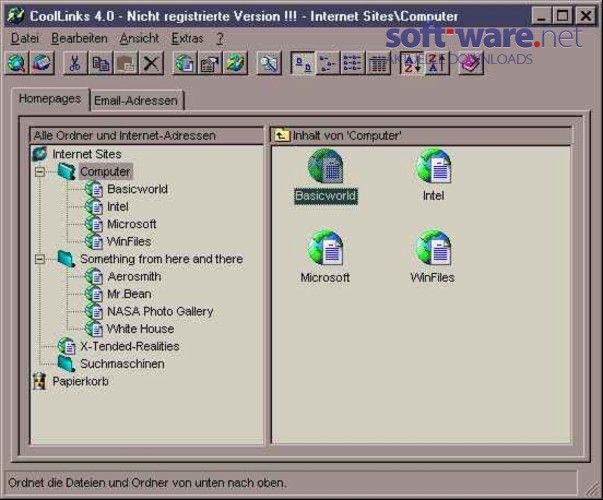603x500 pixels.
Task: Open the ? help menu
Action: [220, 38]
